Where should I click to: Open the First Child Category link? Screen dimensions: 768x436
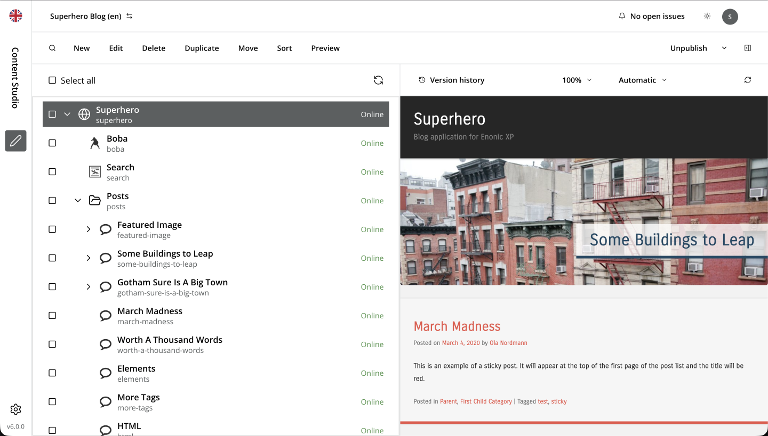[x=486, y=401]
